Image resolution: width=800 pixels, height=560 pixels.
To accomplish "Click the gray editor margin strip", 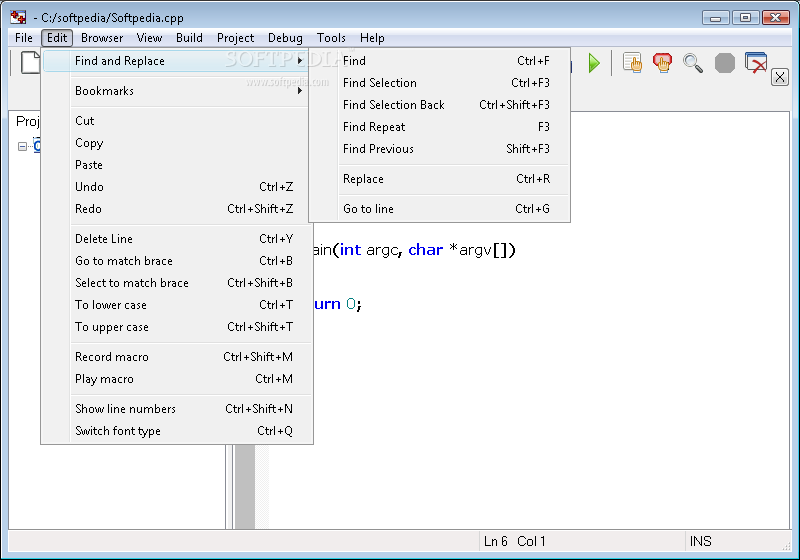I will (245, 487).
